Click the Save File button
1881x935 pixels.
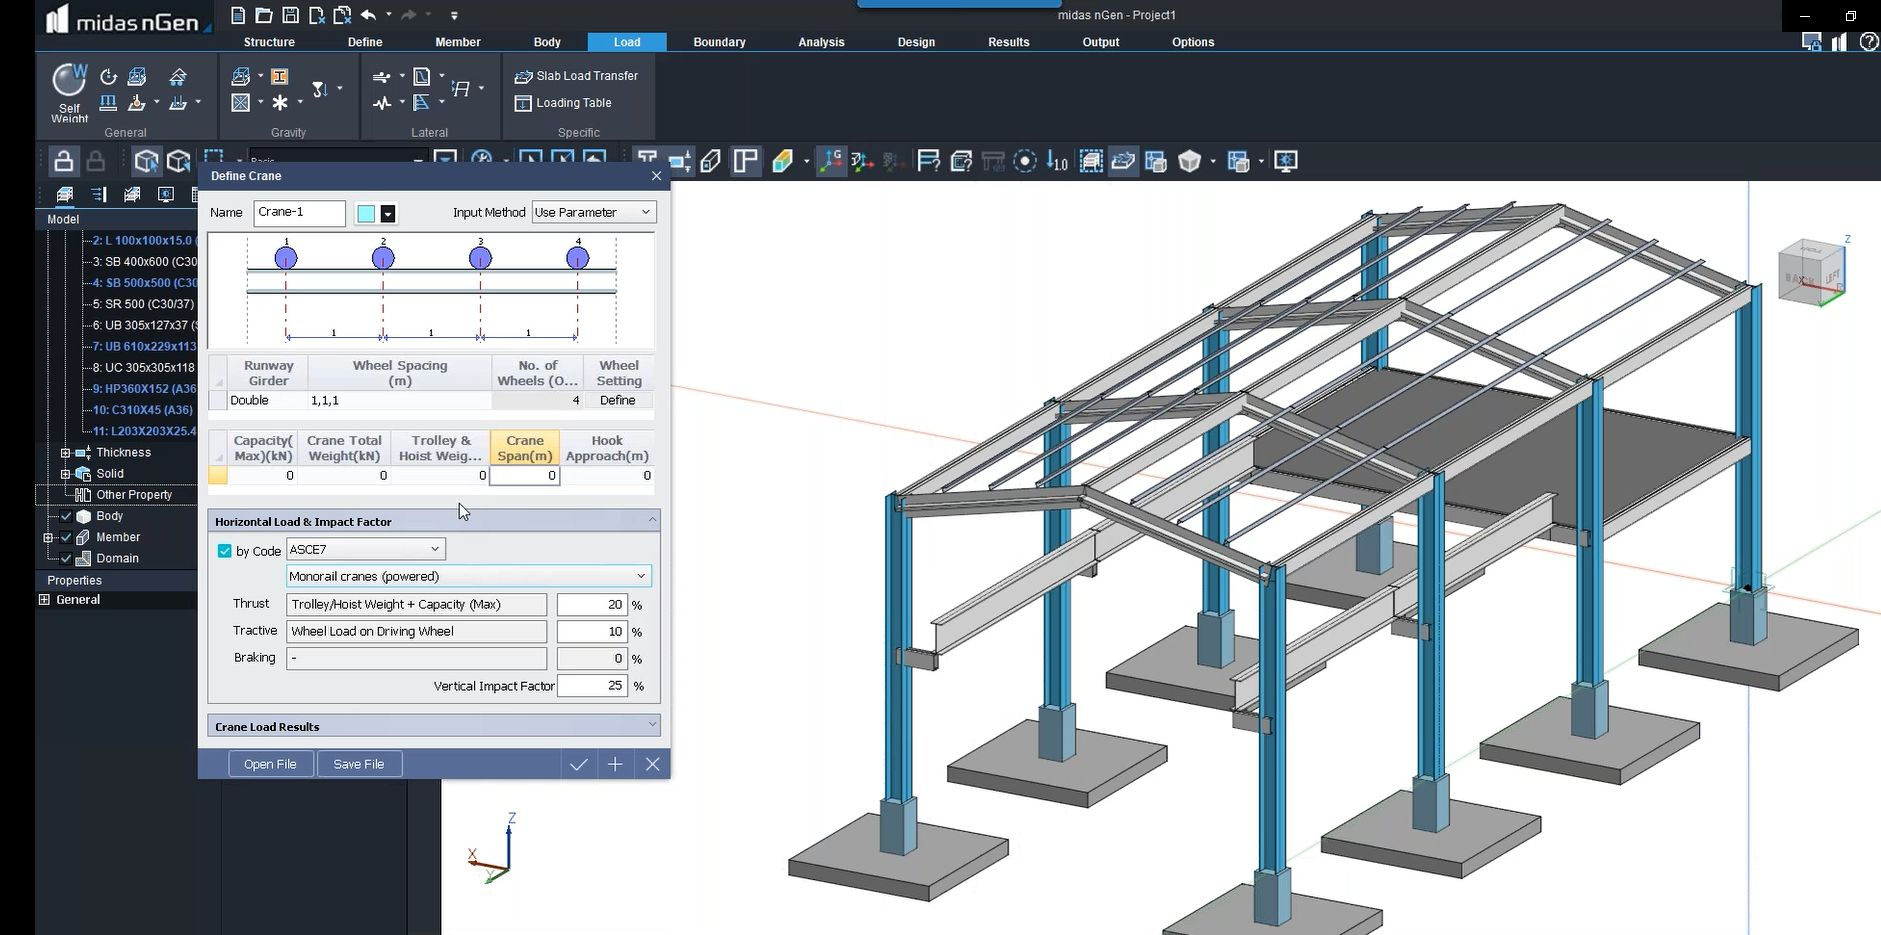point(359,763)
